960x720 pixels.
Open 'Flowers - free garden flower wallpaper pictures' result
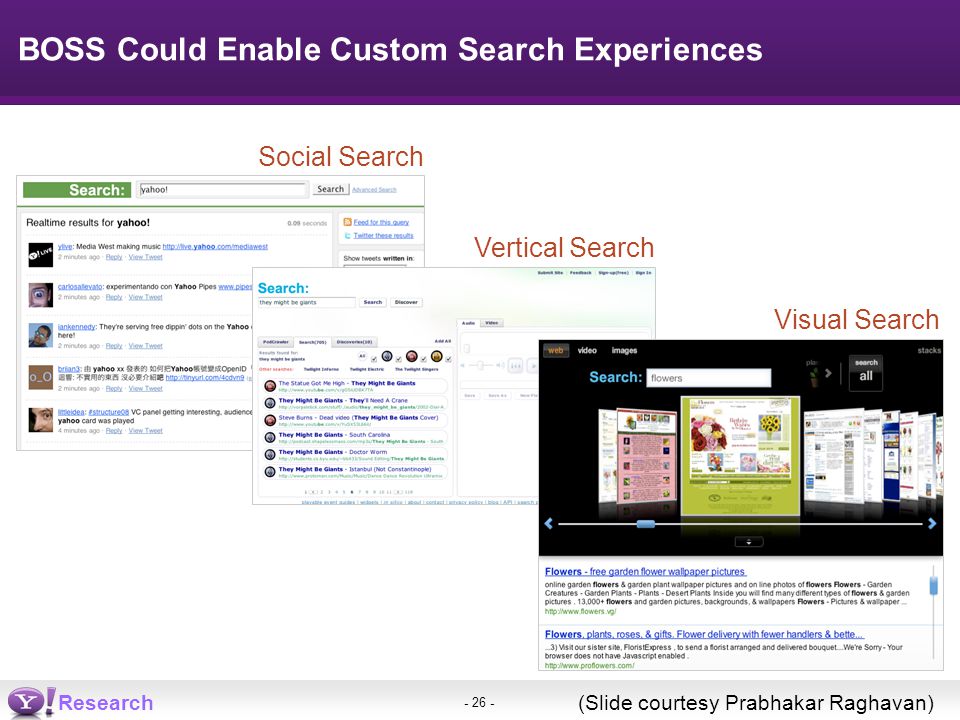click(645, 571)
